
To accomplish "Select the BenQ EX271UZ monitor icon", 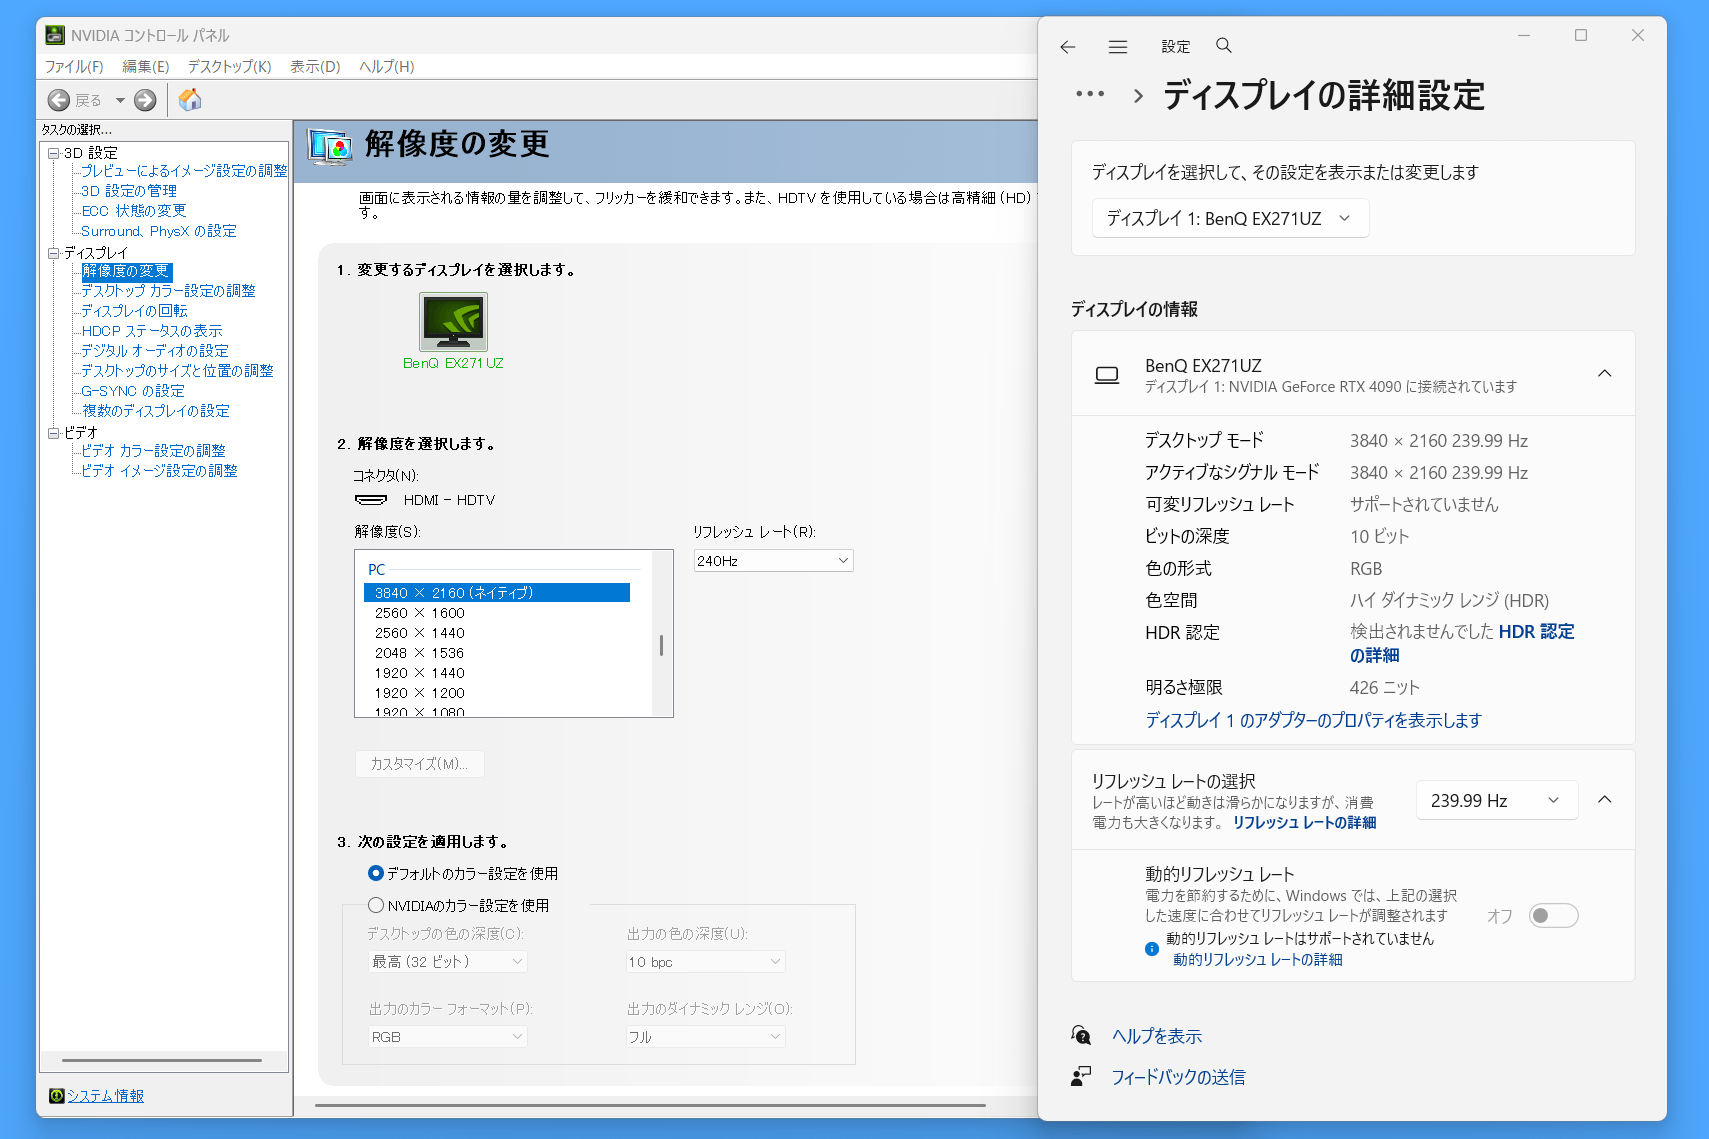I will [x=453, y=322].
